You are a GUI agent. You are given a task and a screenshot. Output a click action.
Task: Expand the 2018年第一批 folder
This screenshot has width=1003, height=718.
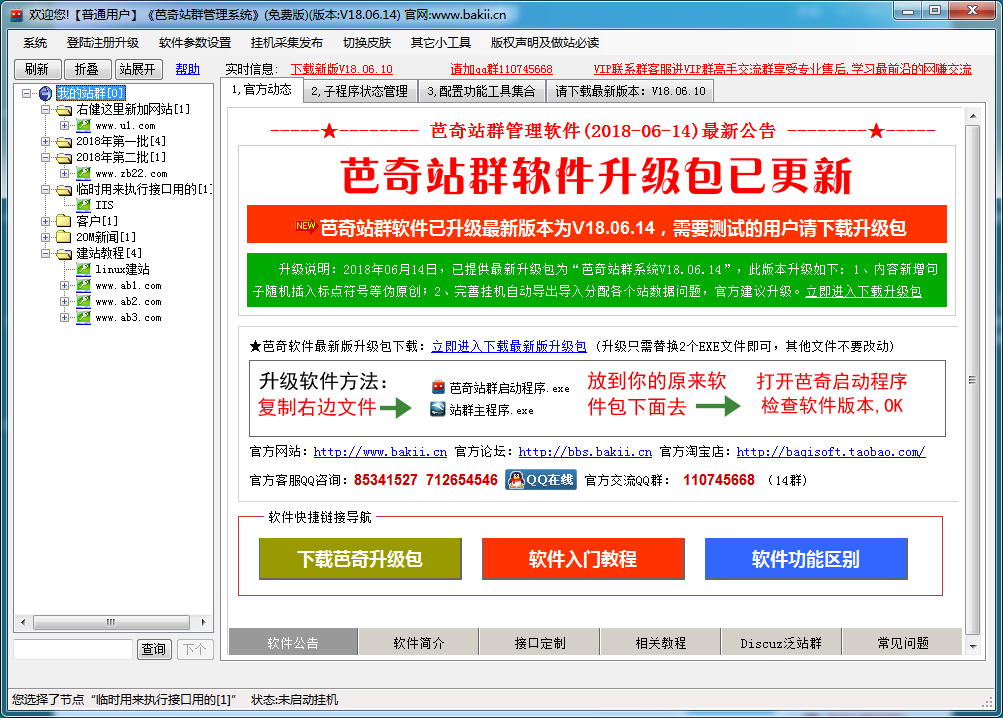pyautogui.click(x=45, y=141)
